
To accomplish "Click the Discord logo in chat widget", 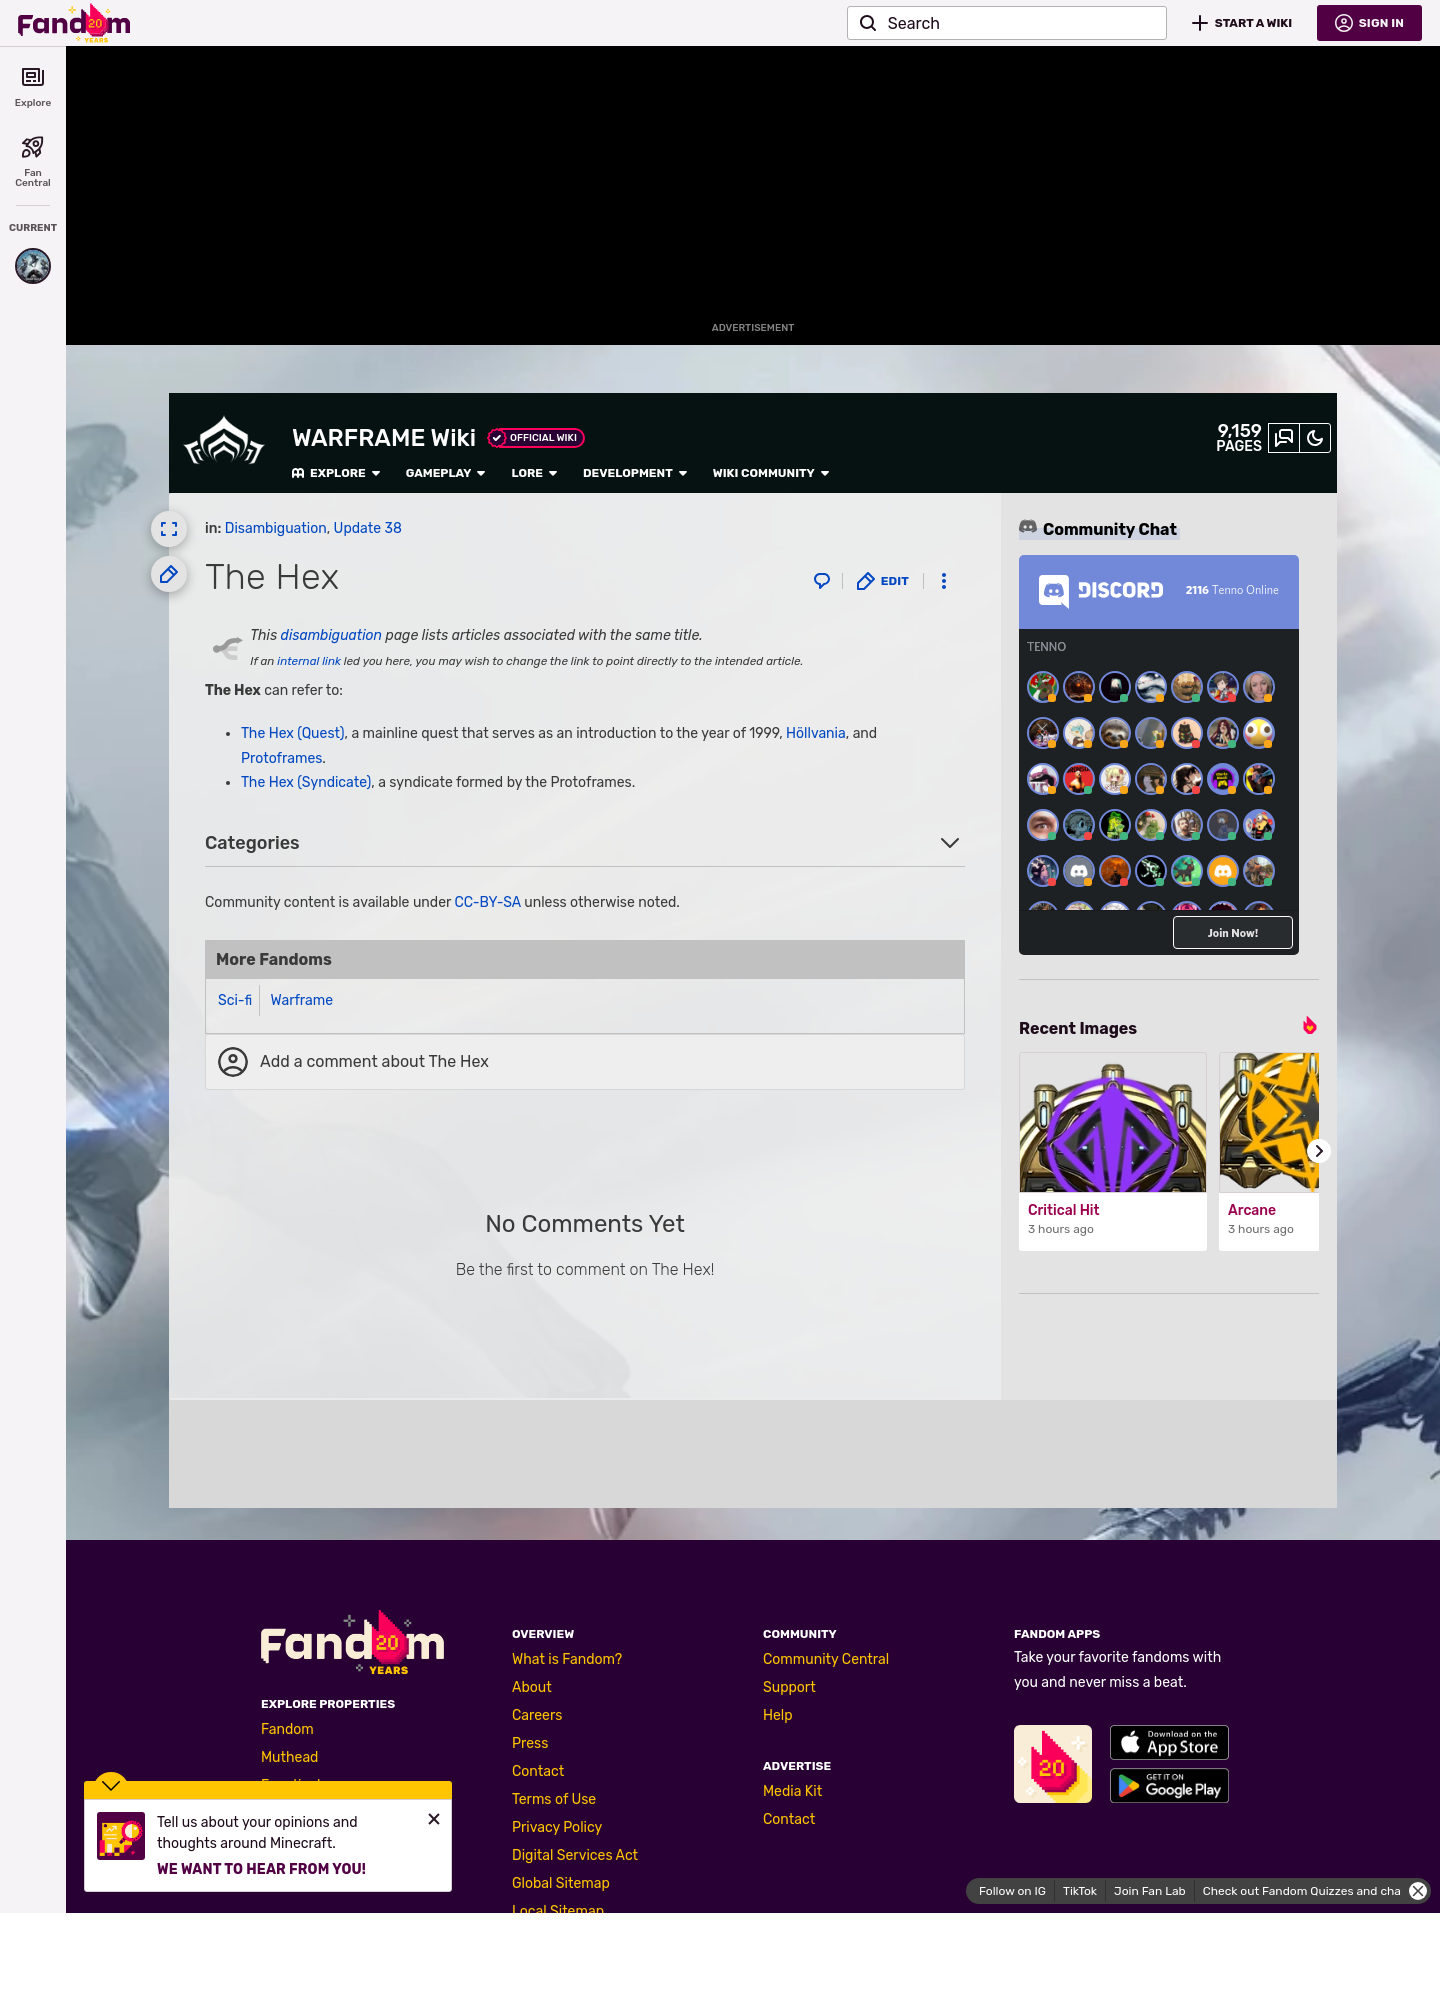I will point(1101,590).
